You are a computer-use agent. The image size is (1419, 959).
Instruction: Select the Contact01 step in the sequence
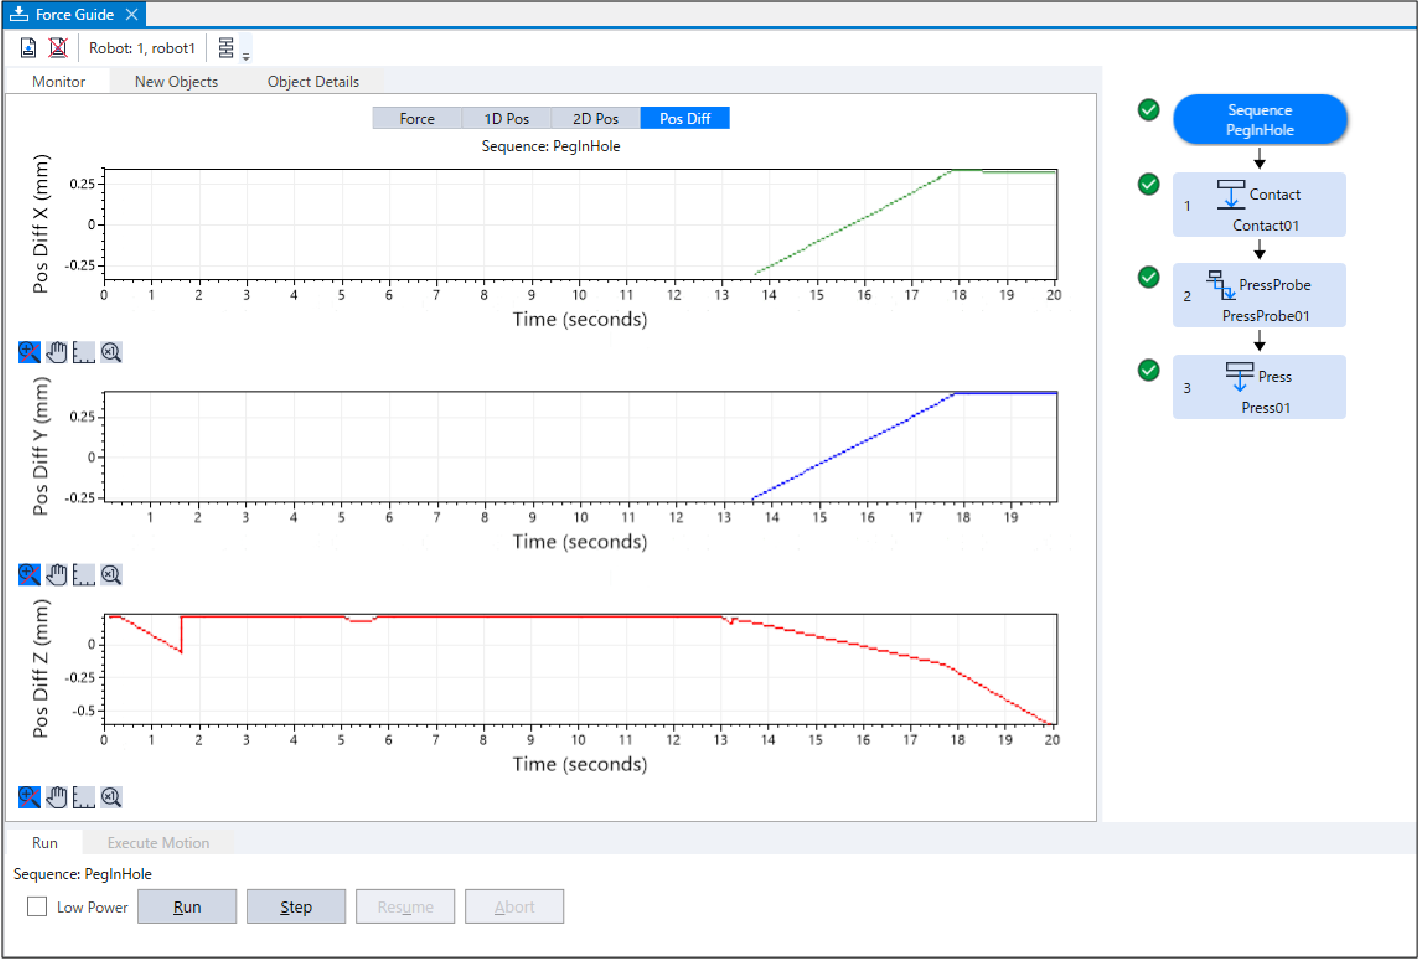tap(1259, 205)
